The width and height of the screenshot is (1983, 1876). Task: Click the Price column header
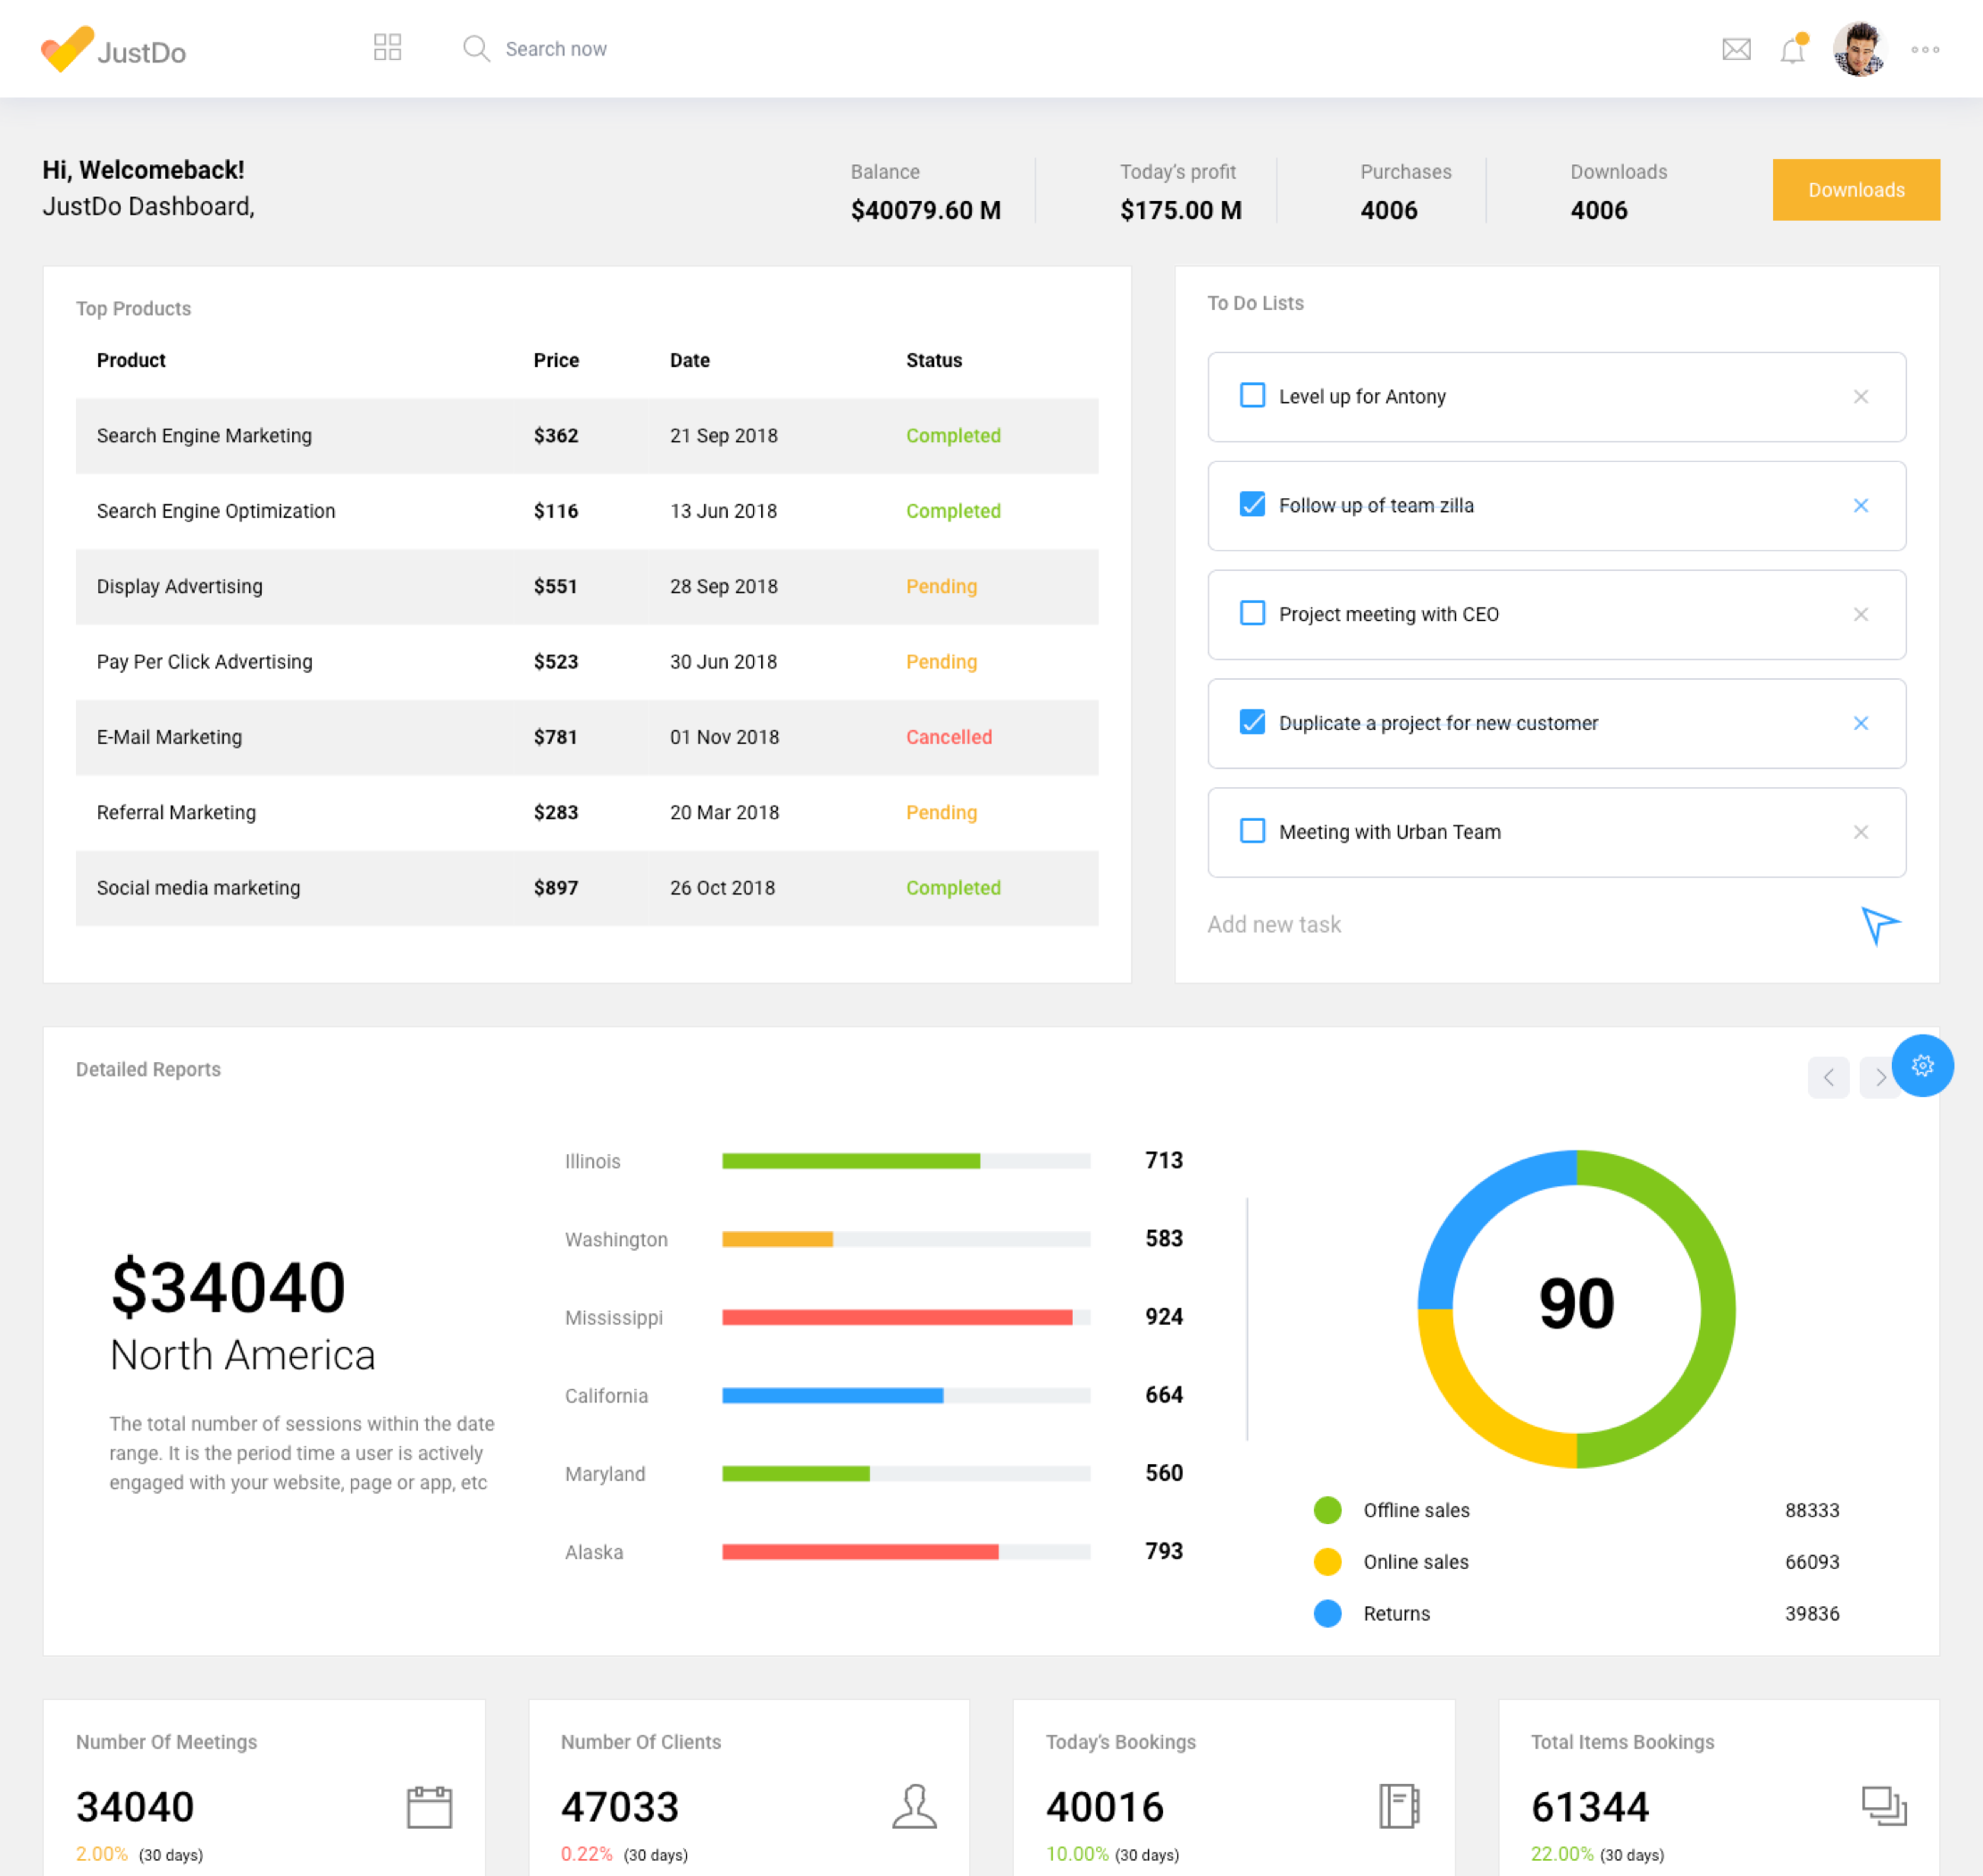pyautogui.click(x=556, y=360)
